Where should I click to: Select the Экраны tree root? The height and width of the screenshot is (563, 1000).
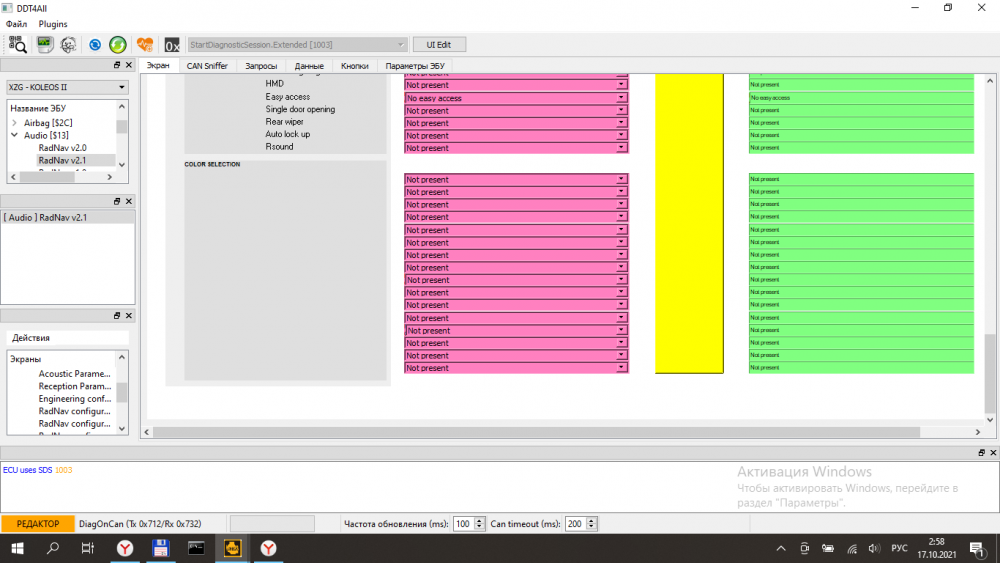coord(26,359)
